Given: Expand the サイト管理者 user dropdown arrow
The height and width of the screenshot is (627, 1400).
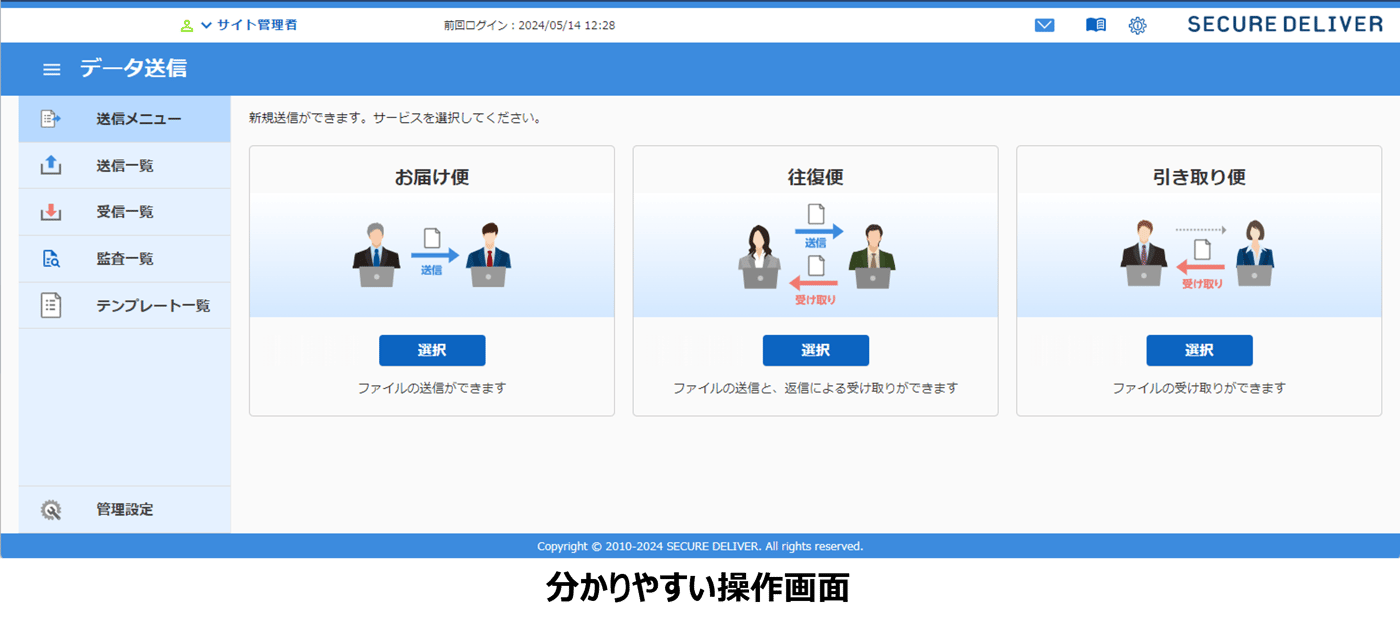Looking at the screenshot, I should pos(207,25).
